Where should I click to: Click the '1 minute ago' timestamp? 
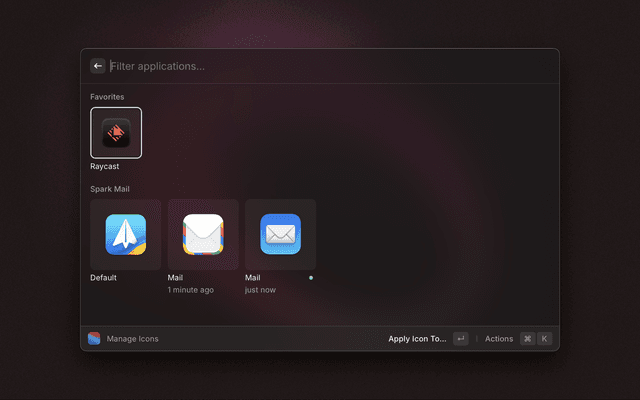pyautogui.click(x=190, y=290)
